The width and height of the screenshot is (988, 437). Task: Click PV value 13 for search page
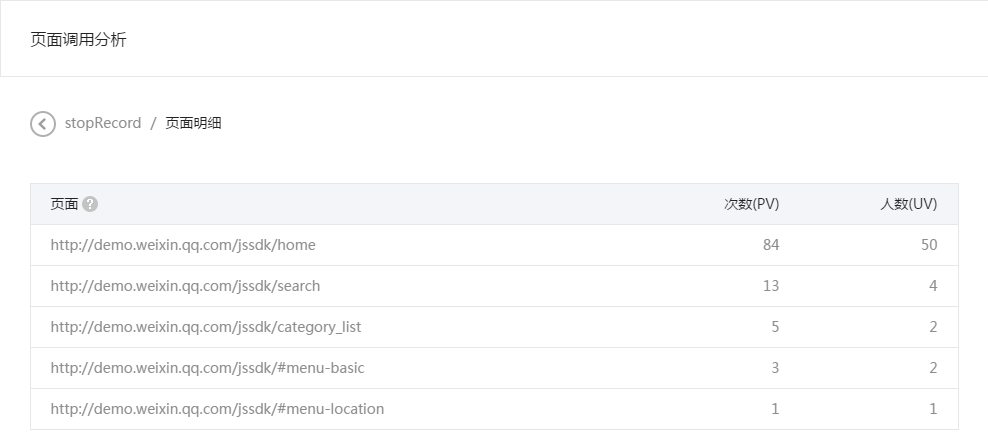coord(771,286)
